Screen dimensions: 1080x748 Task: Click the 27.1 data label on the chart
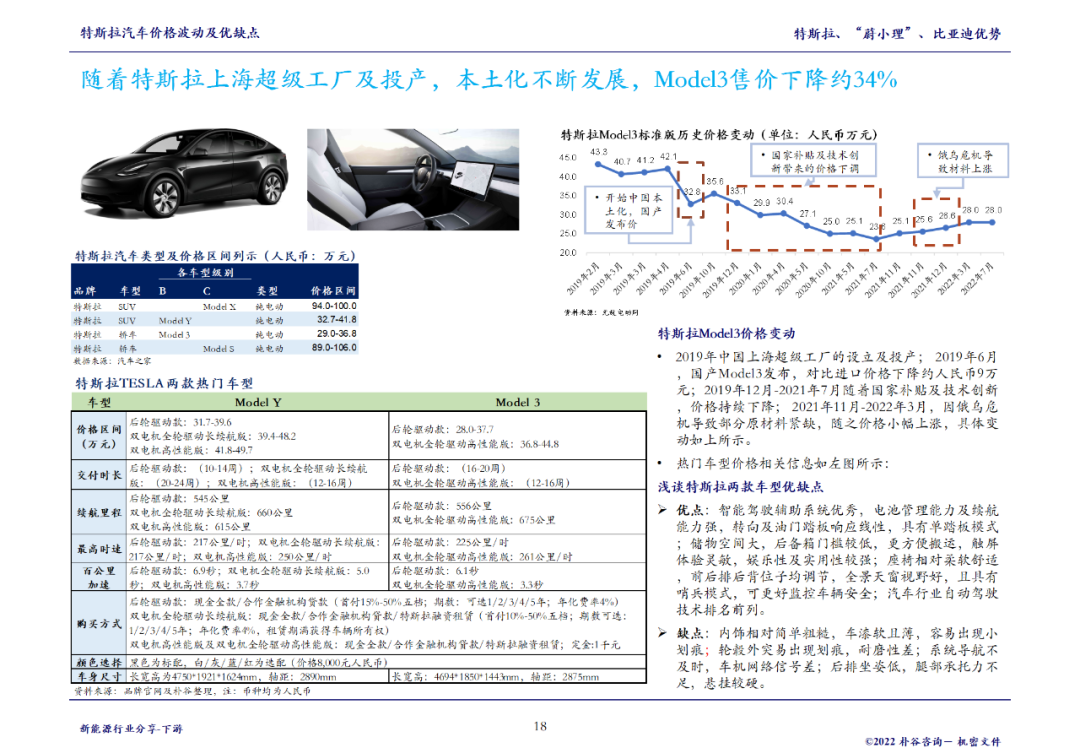pyautogui.click(x=808, y=214)
